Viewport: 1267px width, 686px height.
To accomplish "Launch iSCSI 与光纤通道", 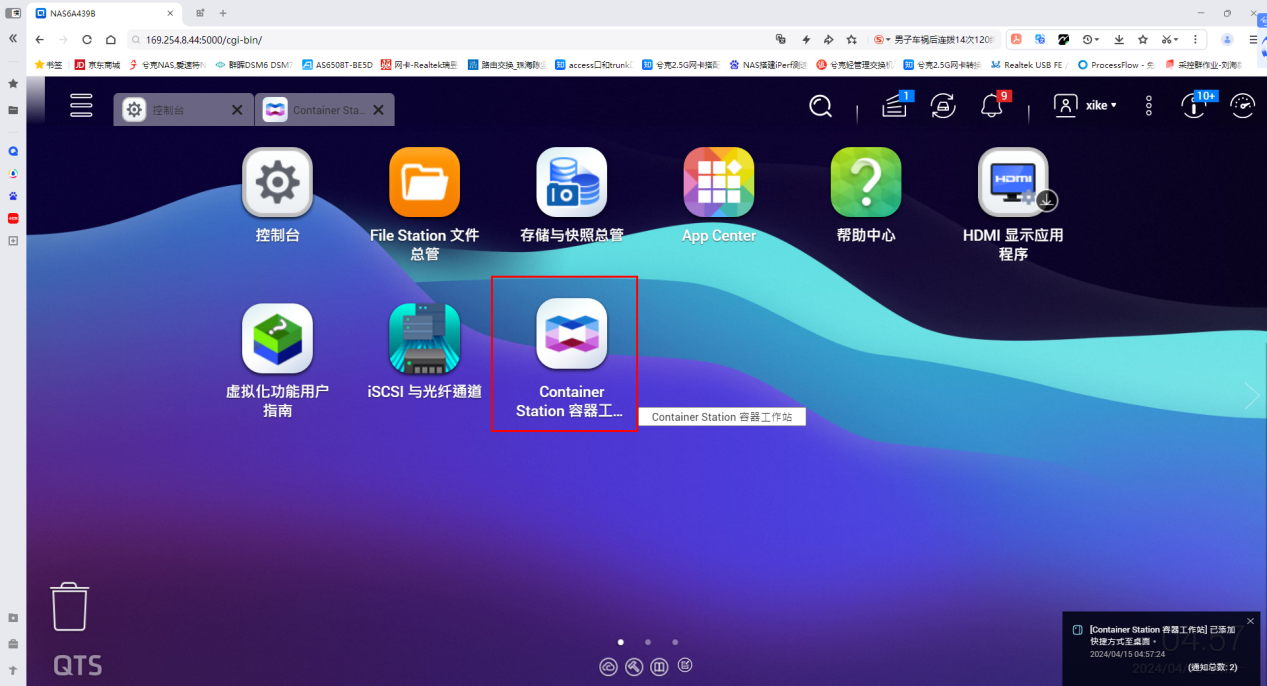I will pos(424,337).
